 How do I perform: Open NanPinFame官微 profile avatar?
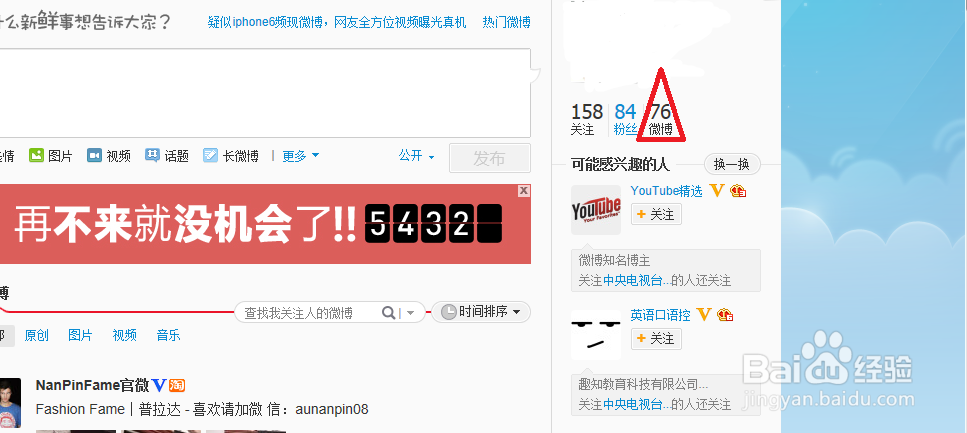pos(10,403)
